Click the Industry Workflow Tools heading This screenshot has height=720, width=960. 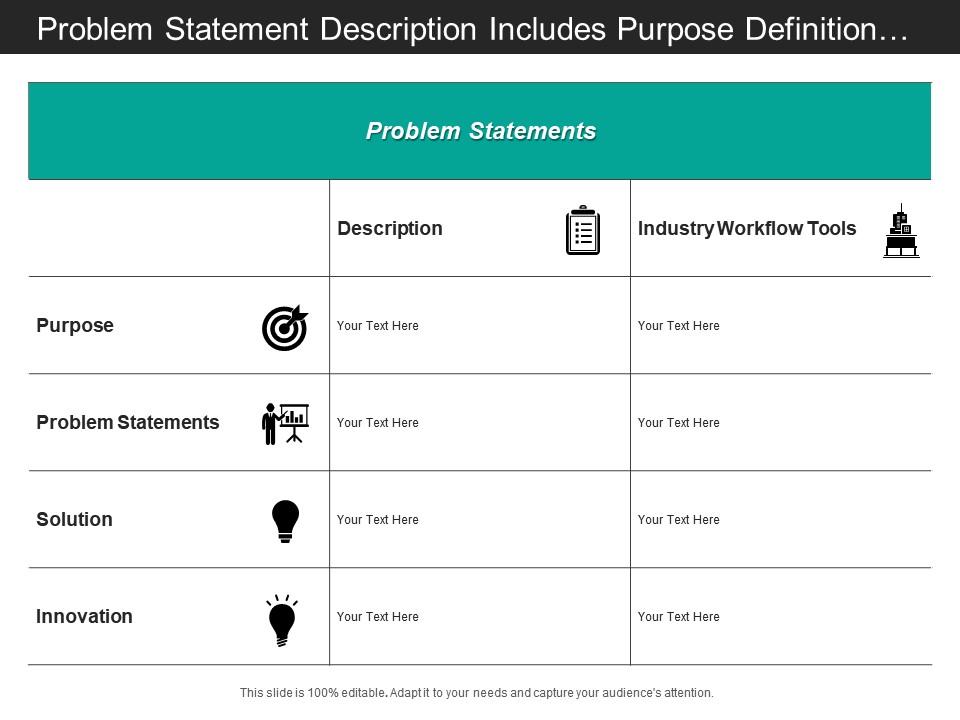(x=747, y=228)
